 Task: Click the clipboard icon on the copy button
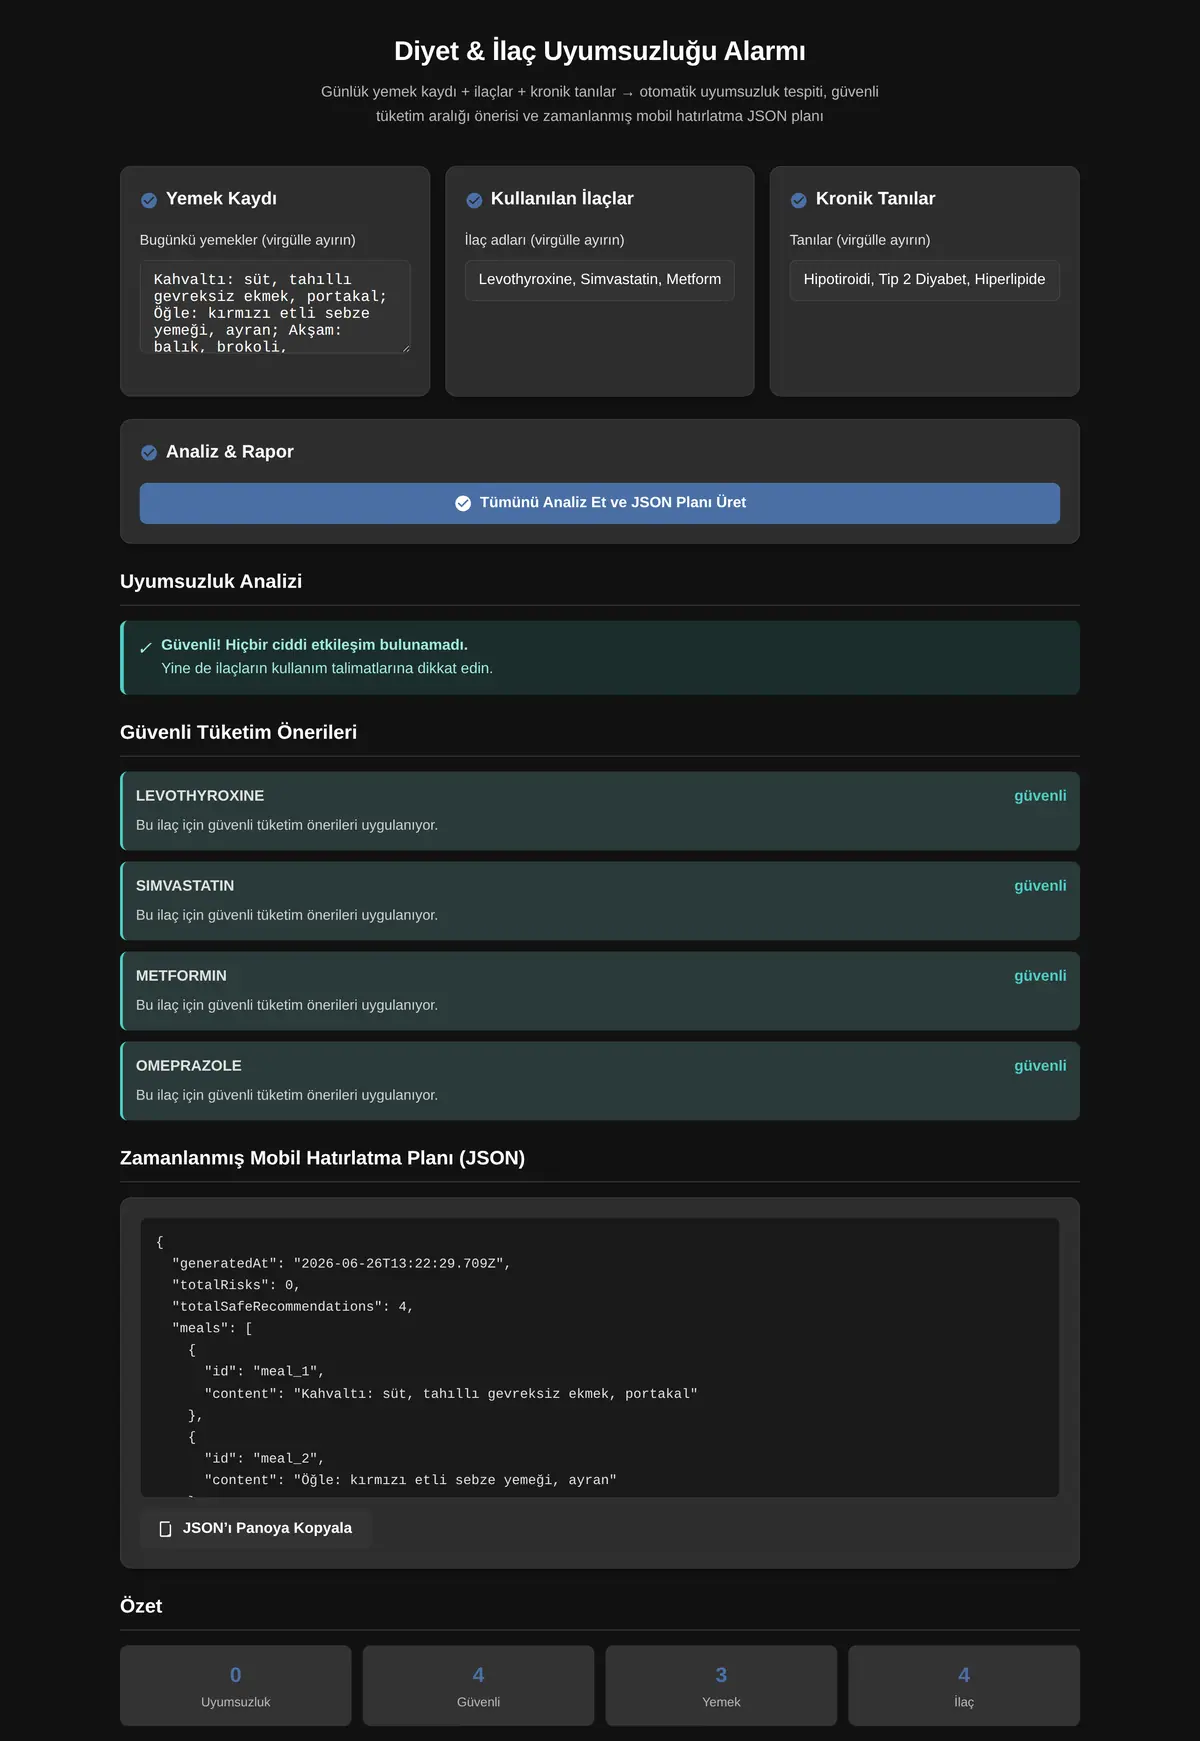click(166, 1529)
